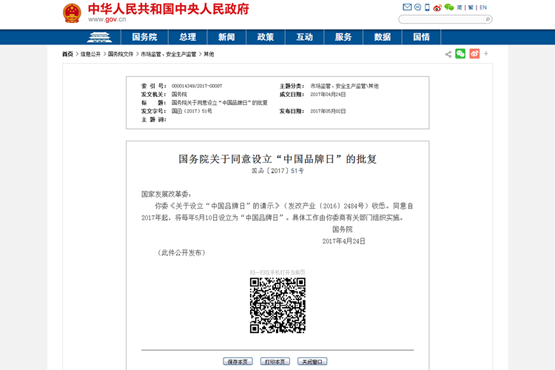The width and height of the screenshot is (555, 370).
Task: Click the Tiananmen gate home icon in navbar
Action: (99, 37)
